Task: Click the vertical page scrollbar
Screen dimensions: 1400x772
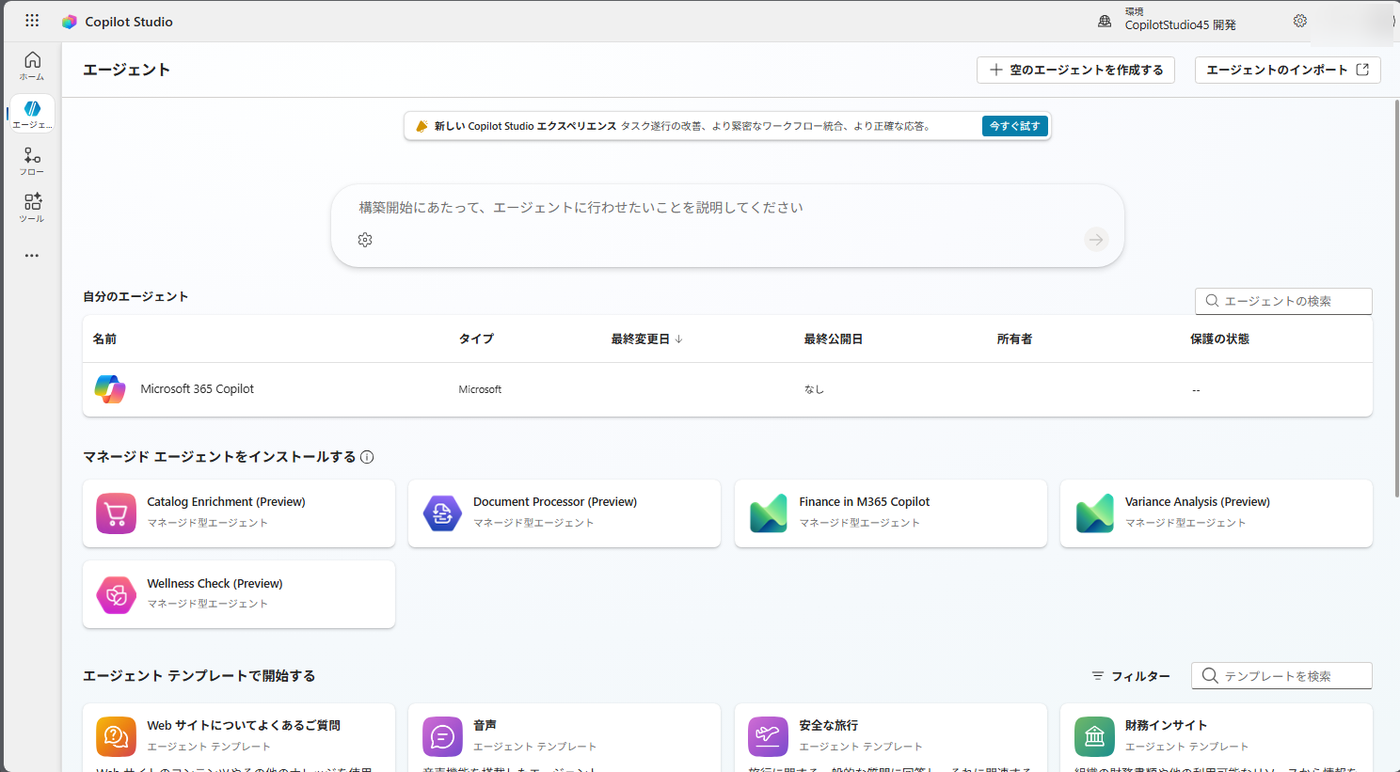Action: click(1396, 300)
